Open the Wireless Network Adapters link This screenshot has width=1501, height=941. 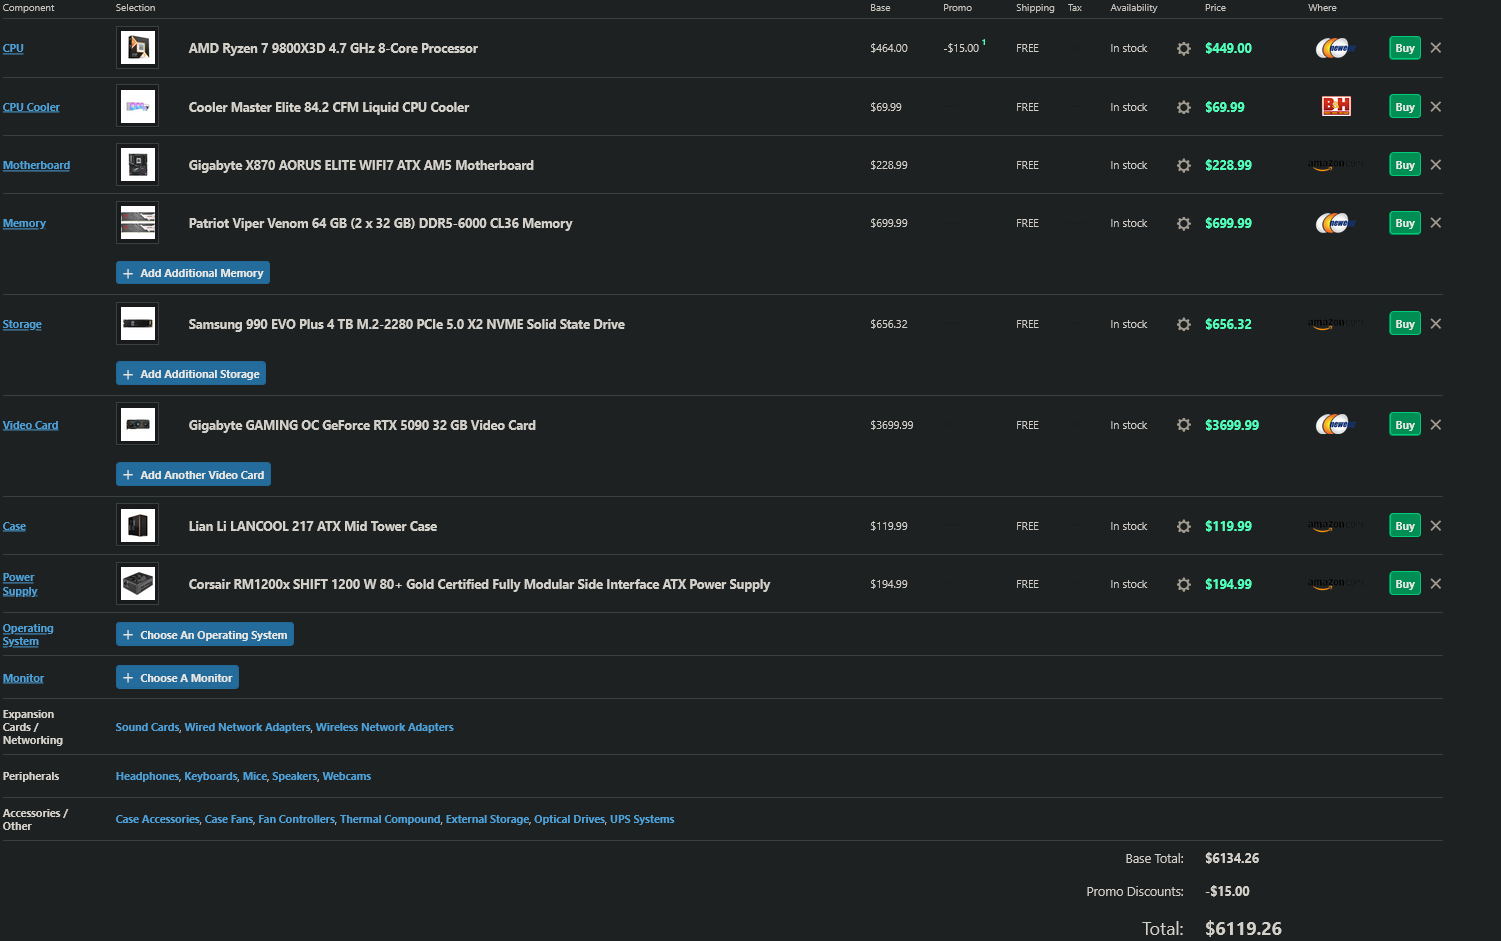click(385, 727)
